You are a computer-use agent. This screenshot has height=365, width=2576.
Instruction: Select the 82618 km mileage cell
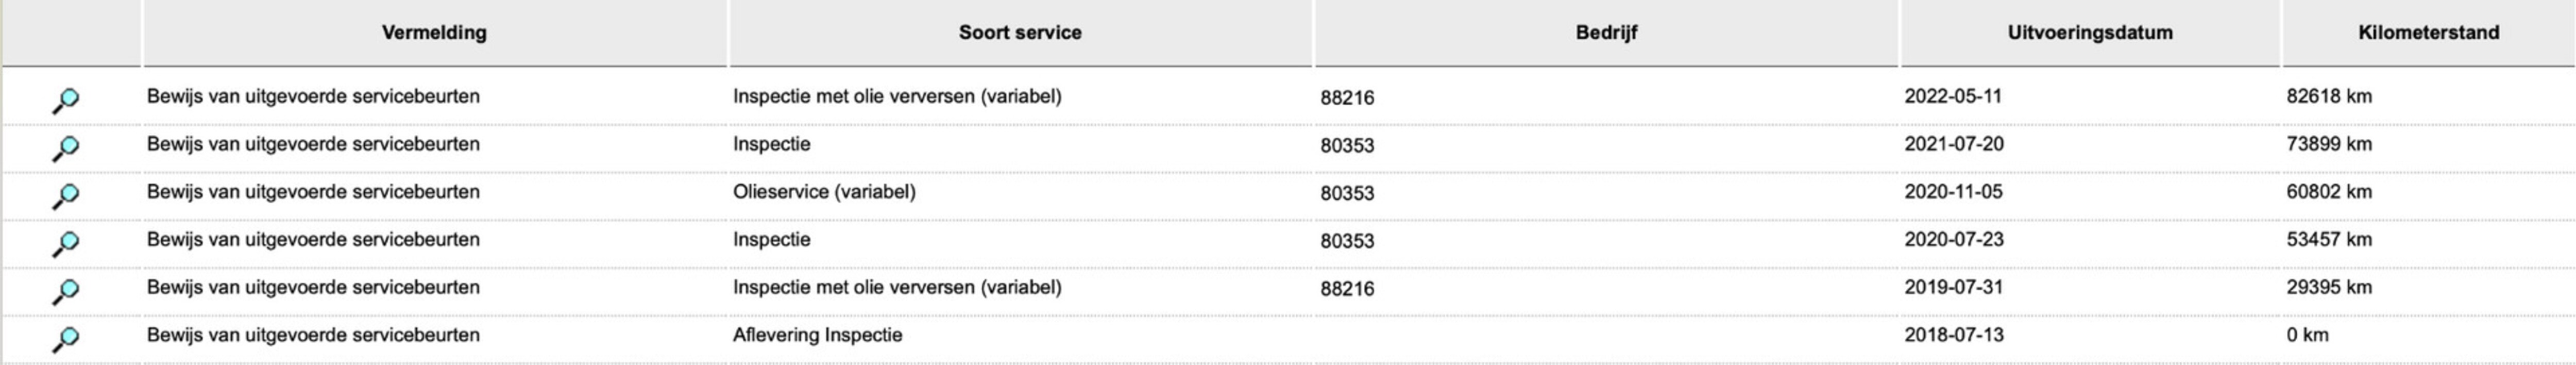tap(2329, 96)
